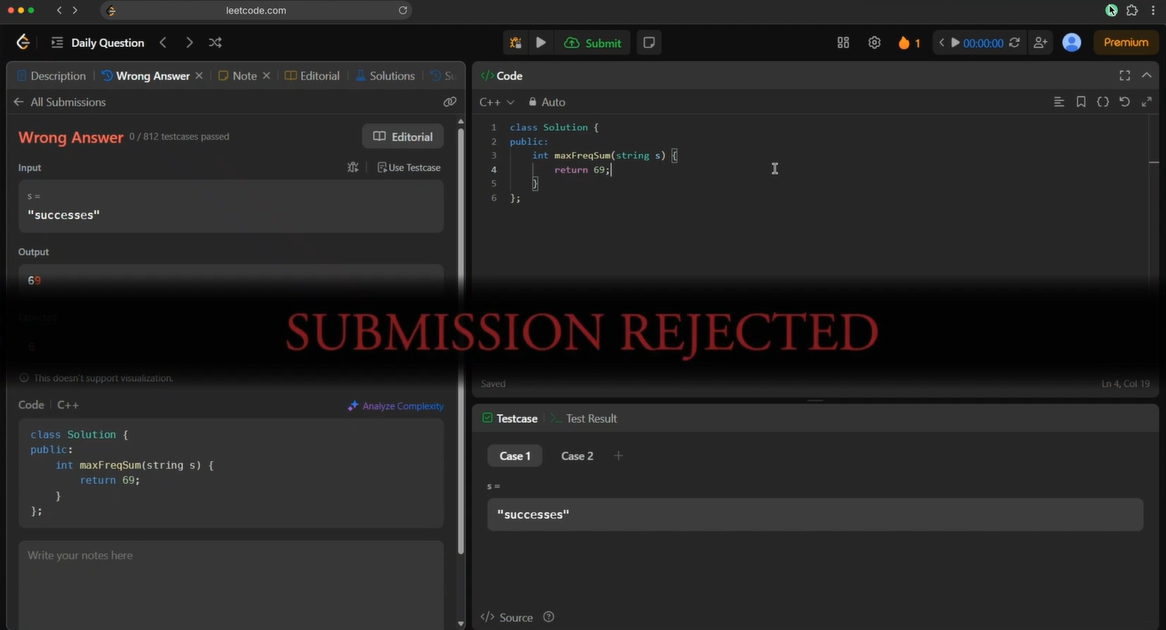1166x630 pixels.
Task: Collapse the timer panel with left chevron
Action: click(x=941, y=43)
